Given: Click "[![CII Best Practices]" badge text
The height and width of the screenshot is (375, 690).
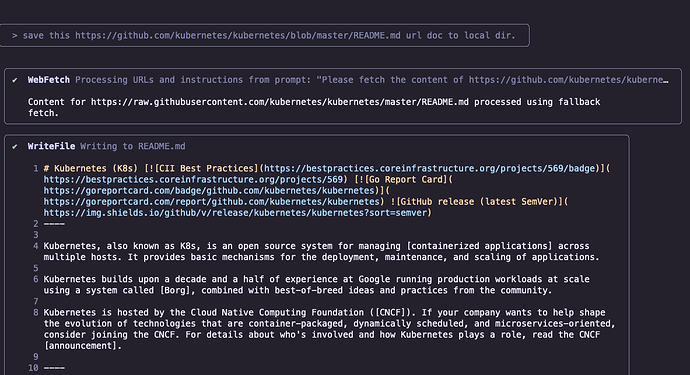Looking at the screenshot, I should pos(202,169).
